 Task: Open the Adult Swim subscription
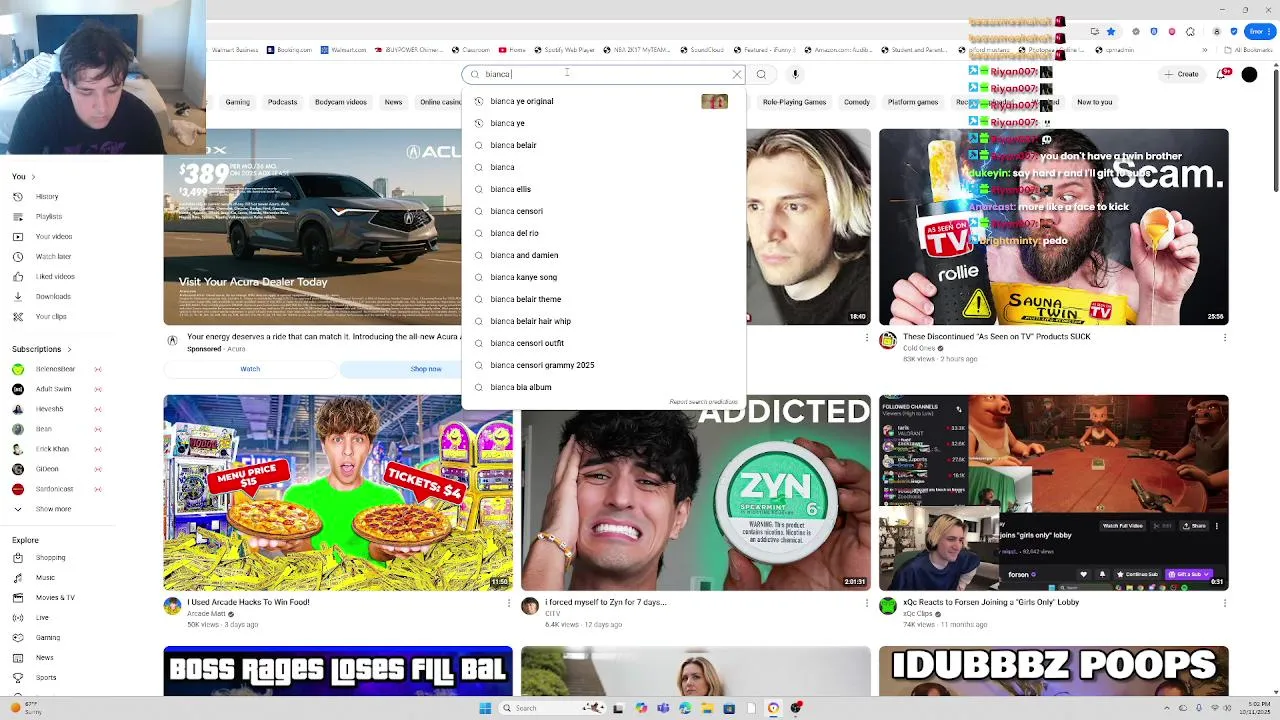tap(54, 389)
